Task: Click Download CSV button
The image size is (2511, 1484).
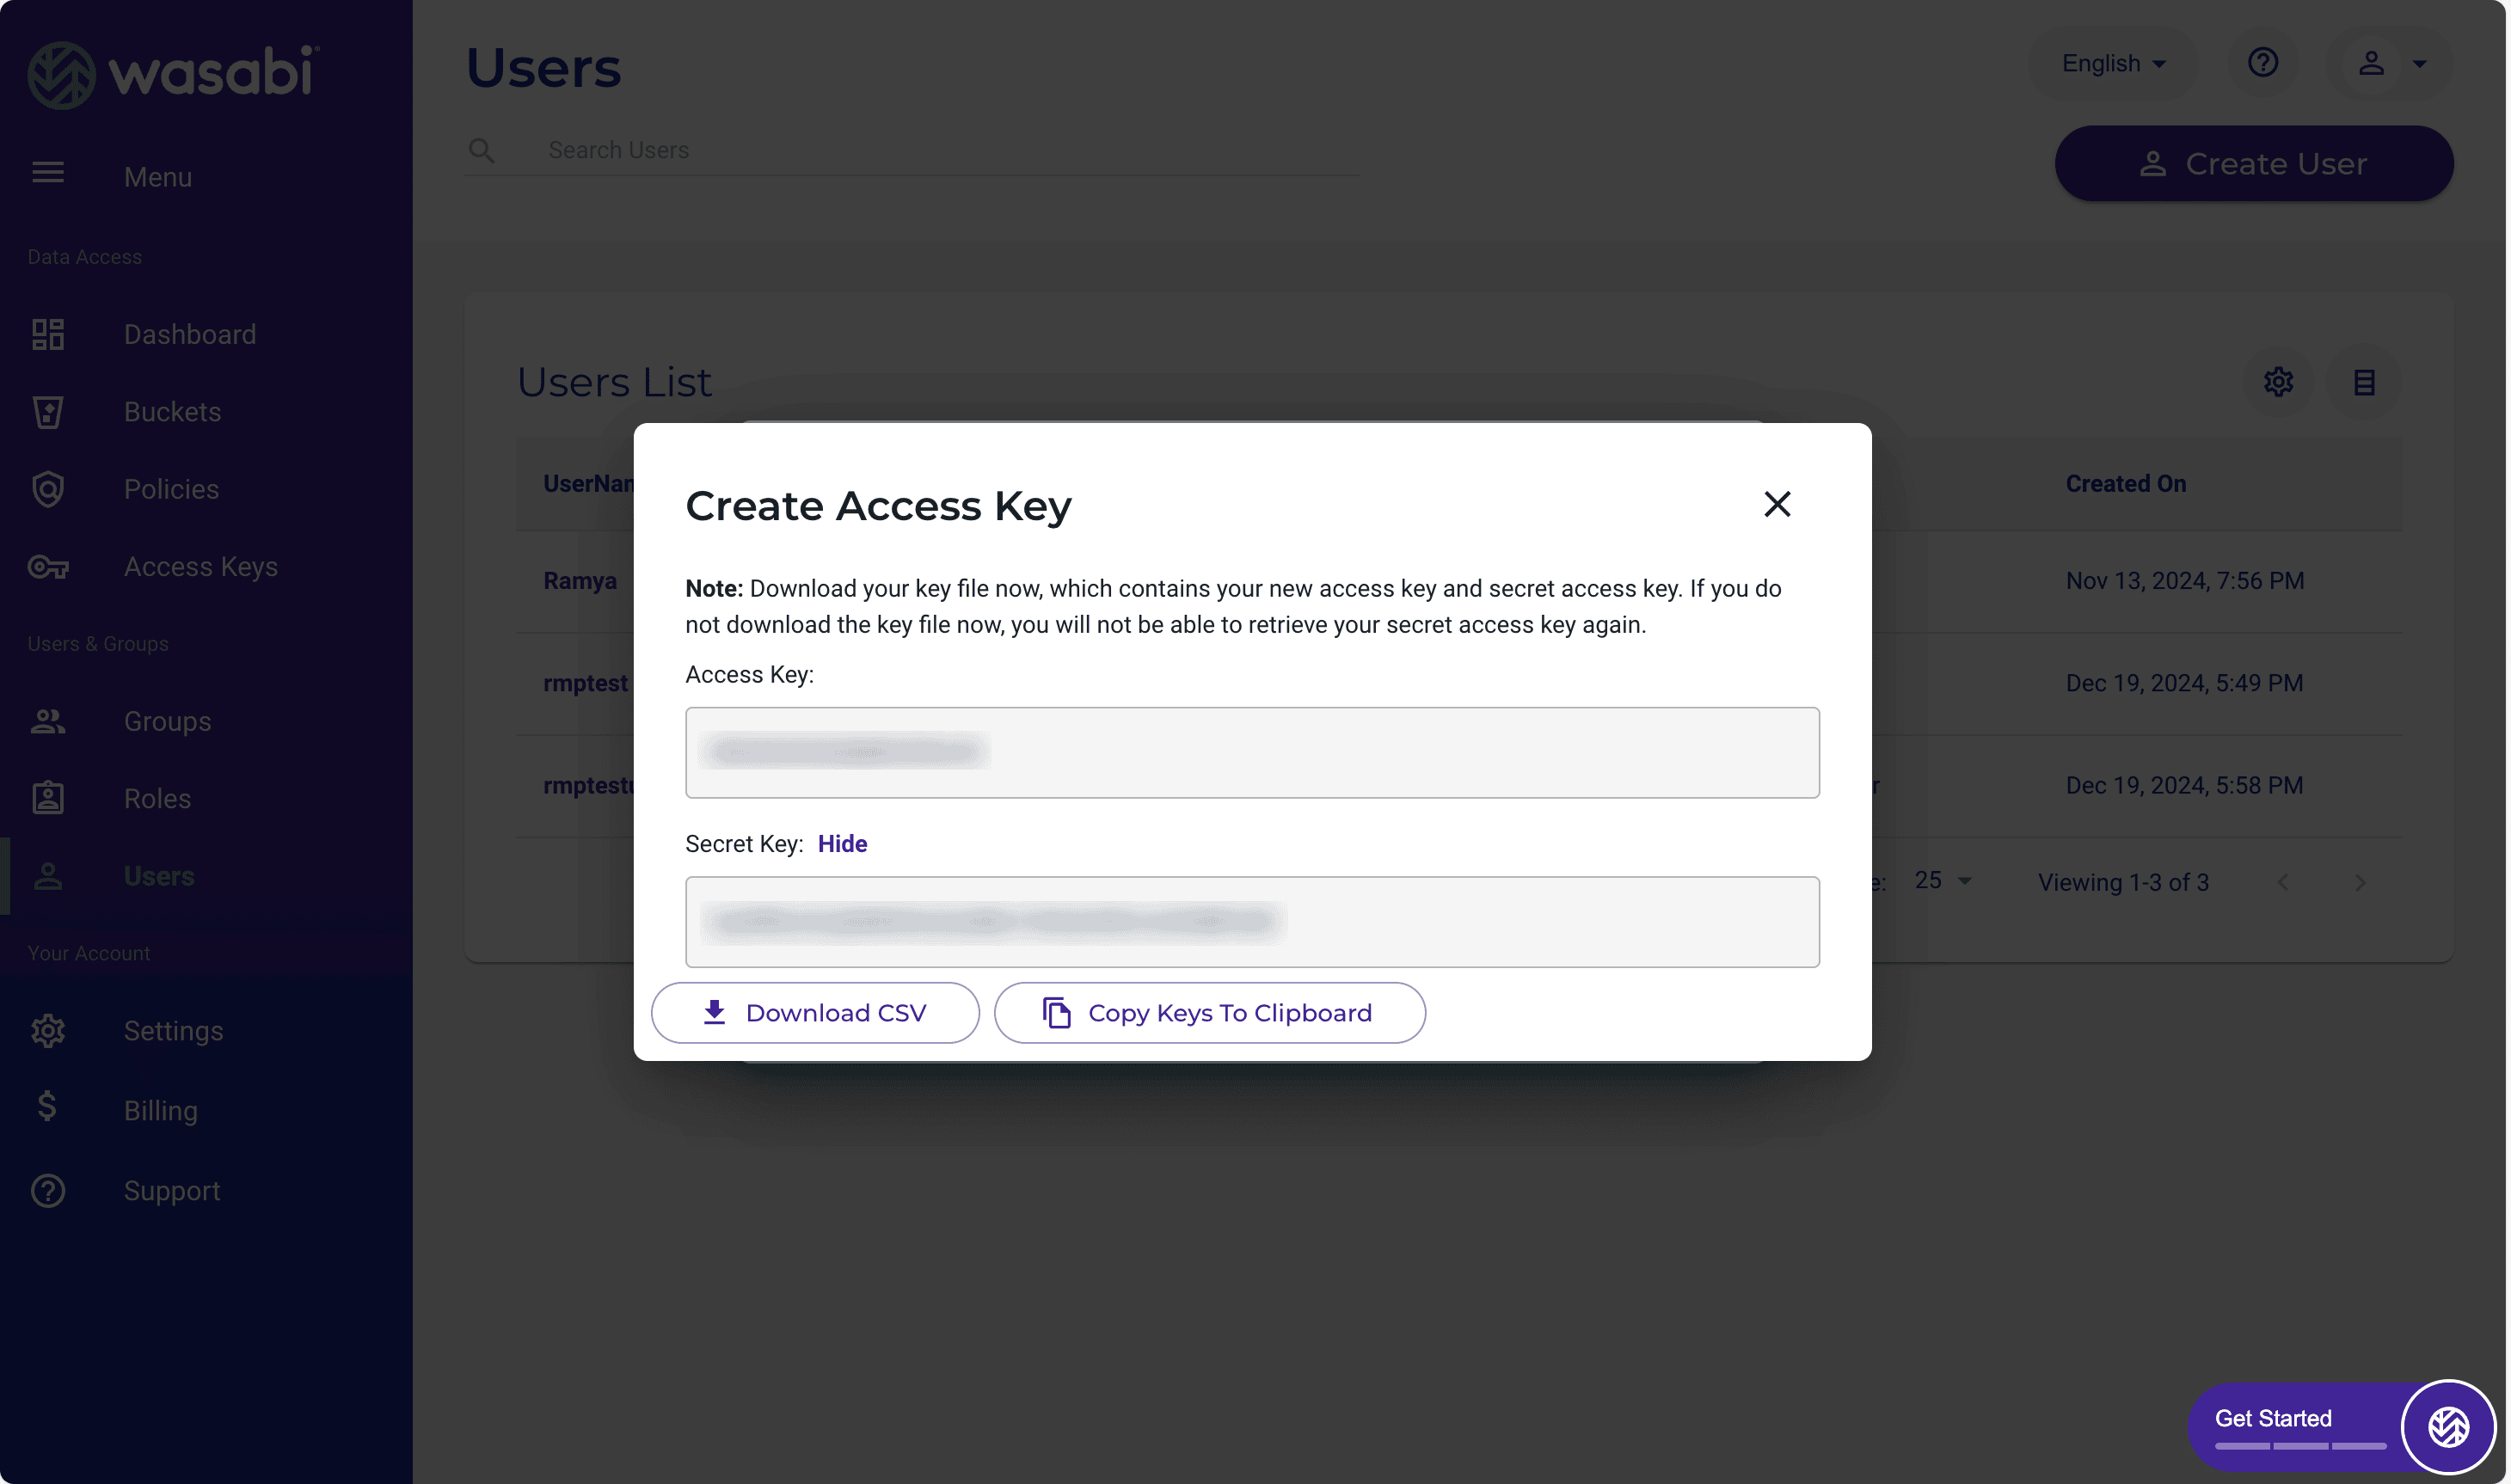Action: (815, 1013)
